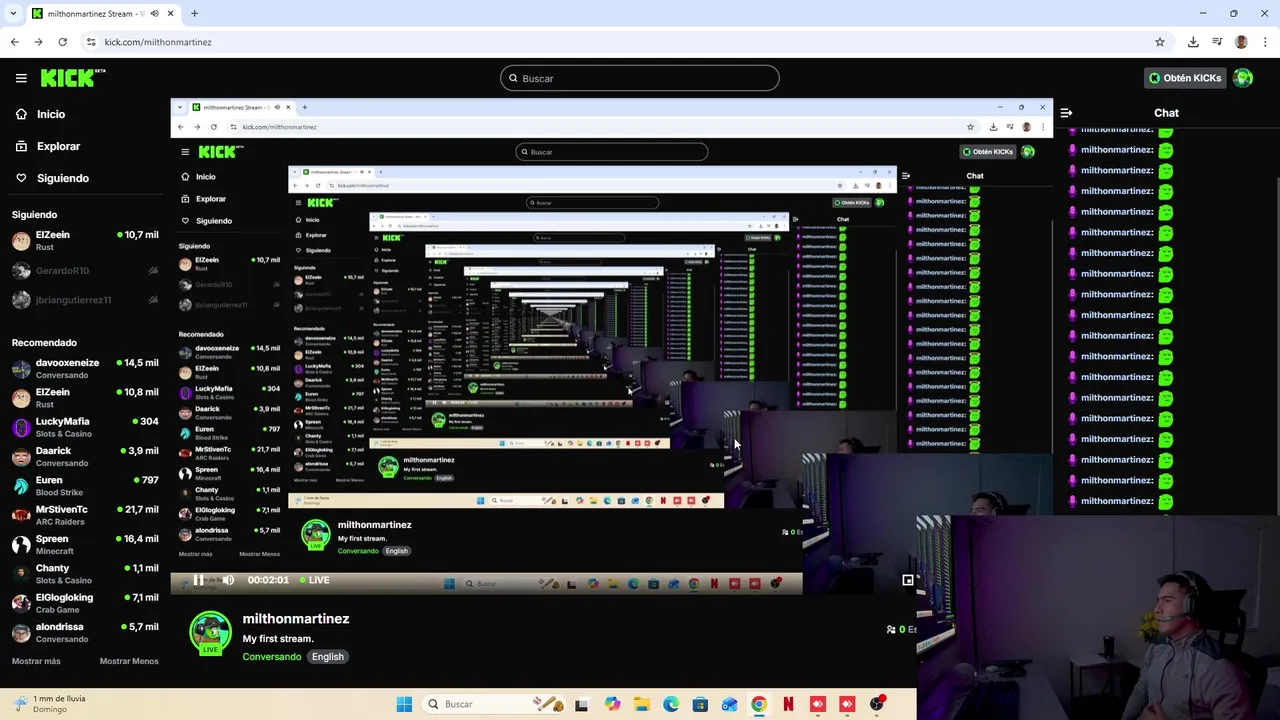The width and height of the screenshot is (1280, 720).
Task: Click the Obtén KICKs button
Action: pyautogui.click(x=1185, y=78)
